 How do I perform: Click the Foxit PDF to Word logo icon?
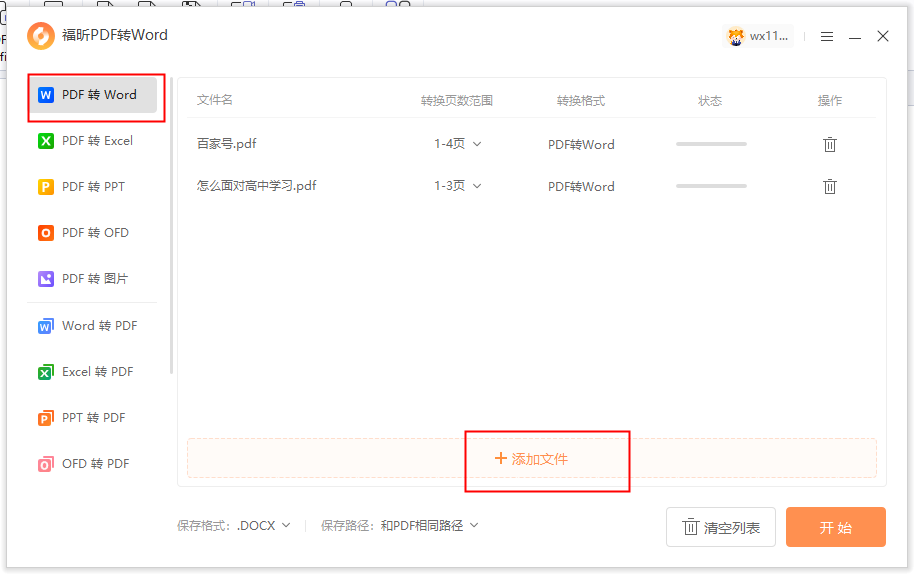[x=41, y=36]
